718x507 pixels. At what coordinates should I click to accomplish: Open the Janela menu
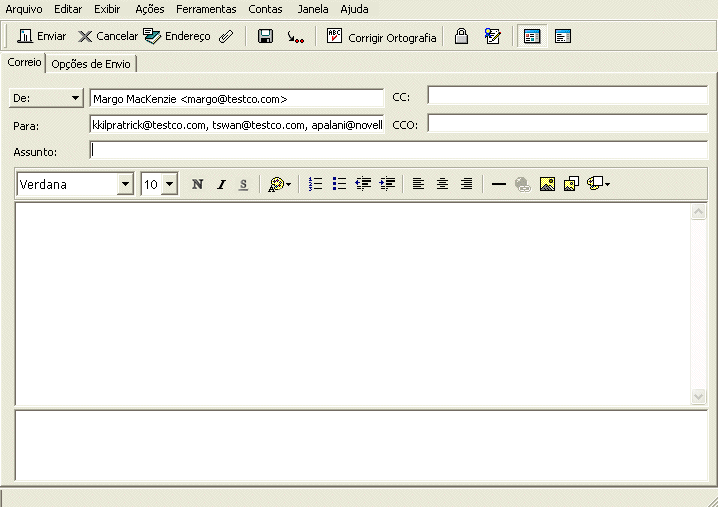[x=313, y=9]
